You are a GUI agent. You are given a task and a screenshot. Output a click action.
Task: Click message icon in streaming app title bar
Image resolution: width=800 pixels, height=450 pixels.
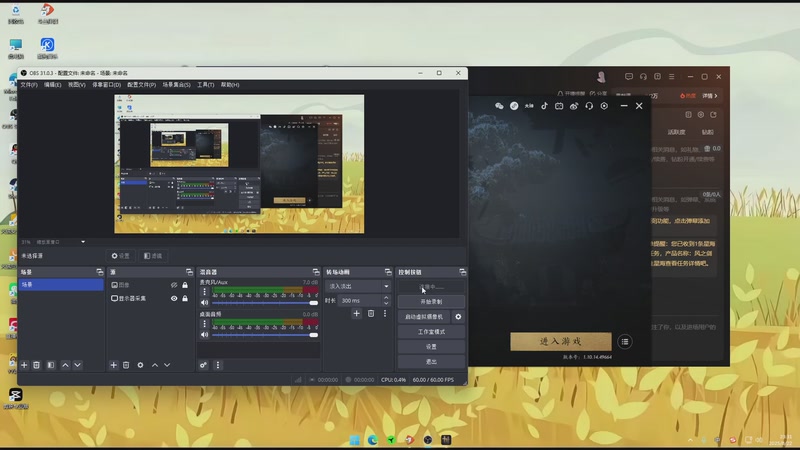(629, 77)
